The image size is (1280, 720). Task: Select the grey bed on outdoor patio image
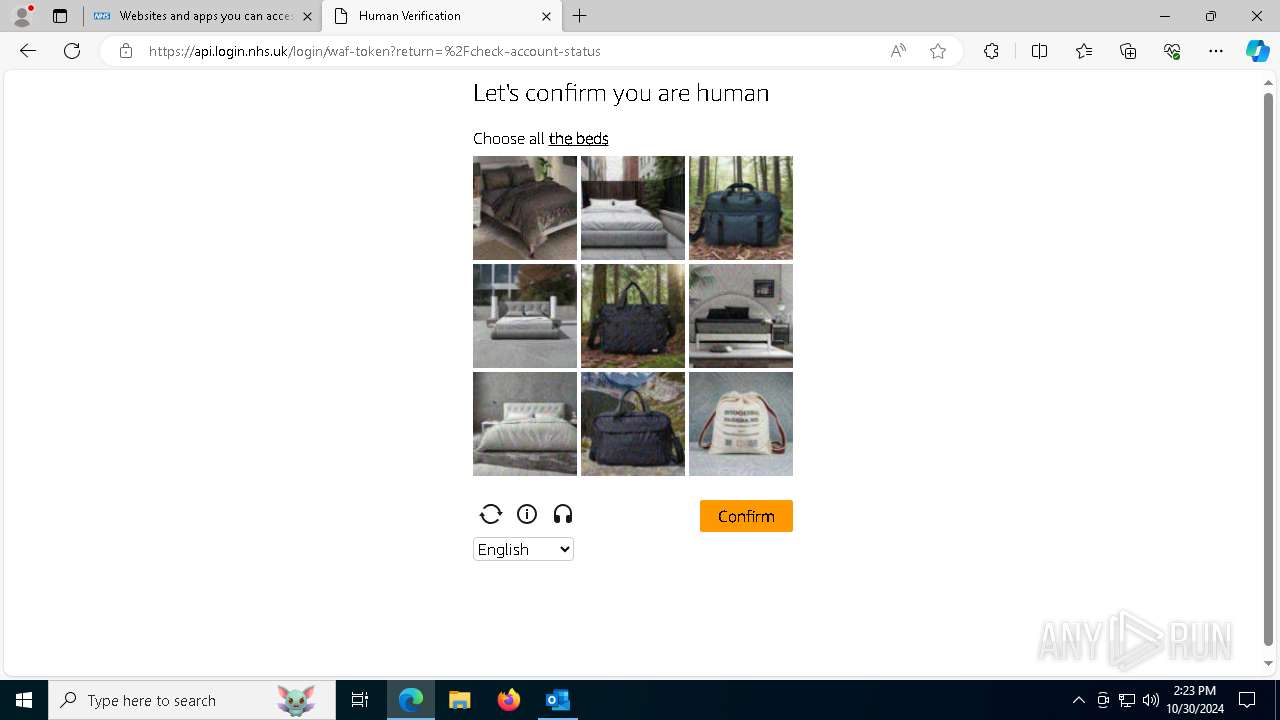525,316
